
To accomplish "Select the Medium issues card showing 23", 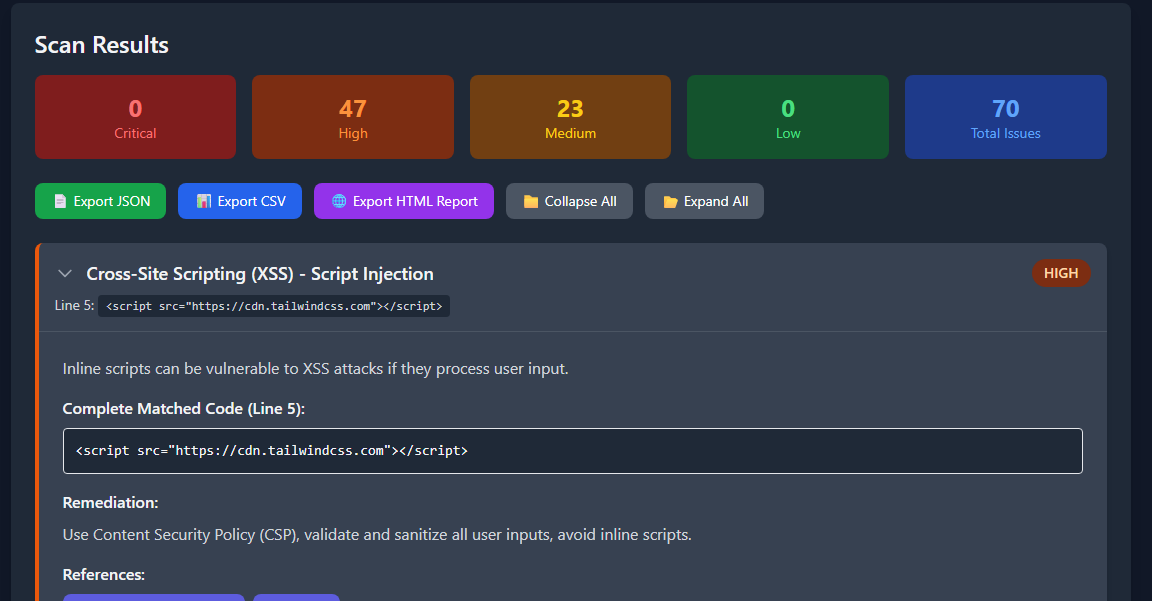I will pos(570,117).
